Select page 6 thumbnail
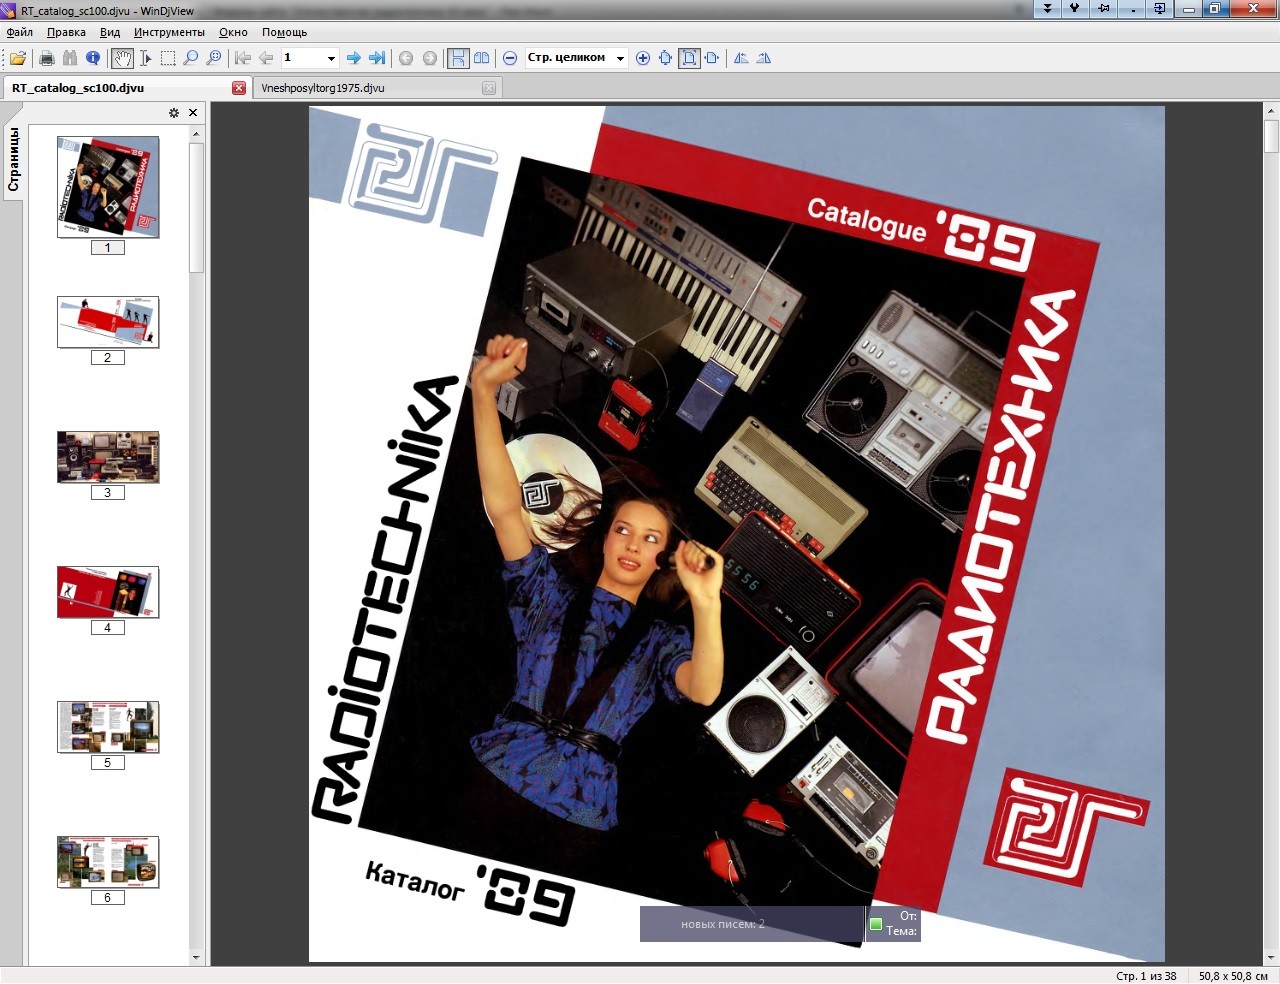The image size is (1280, 984). [x=108, y=862]
